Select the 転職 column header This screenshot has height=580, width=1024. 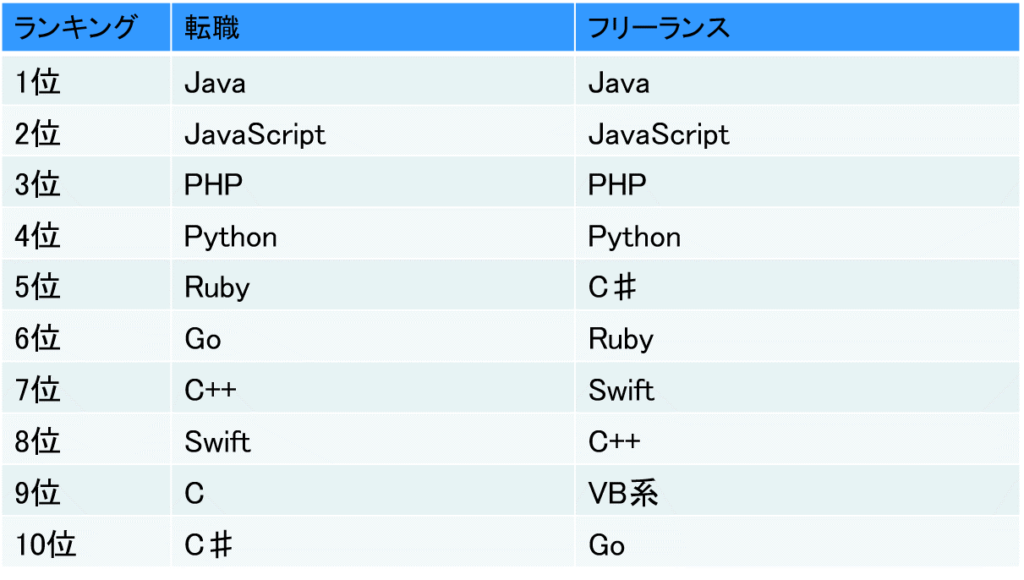coord(212,28)
